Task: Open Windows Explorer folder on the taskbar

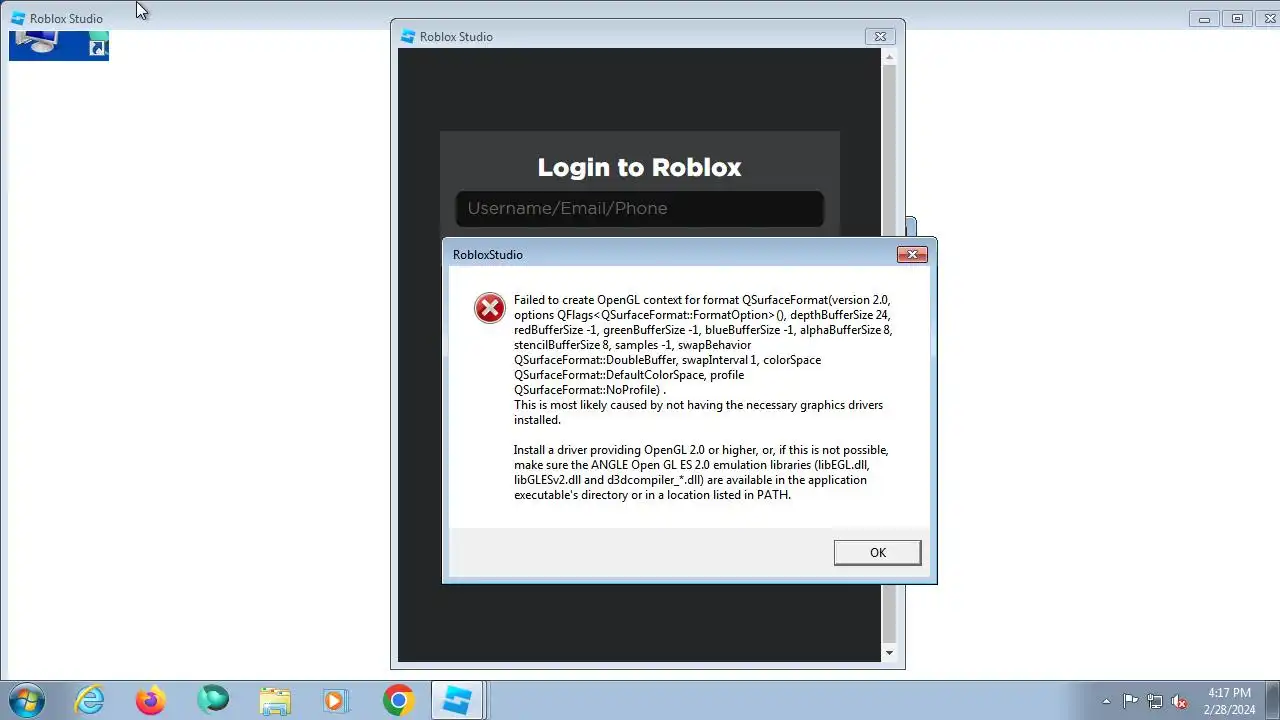Action: pyautogui.click(x=275, y=701)
